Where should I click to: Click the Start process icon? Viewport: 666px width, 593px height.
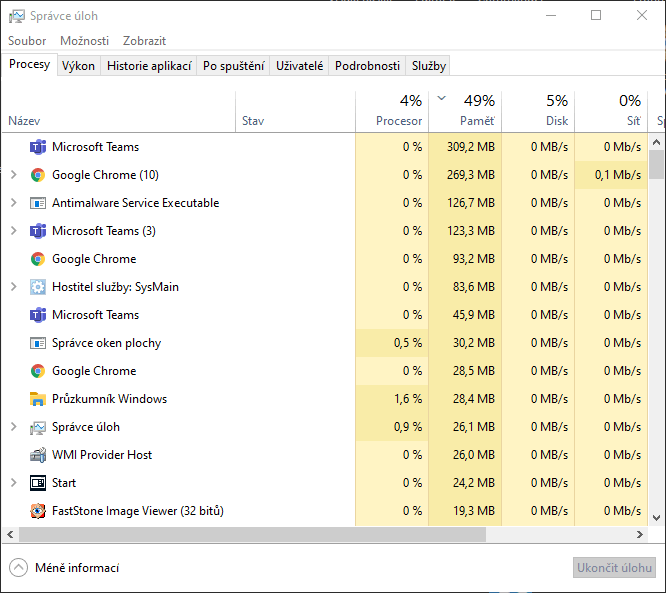pos(38,483)
